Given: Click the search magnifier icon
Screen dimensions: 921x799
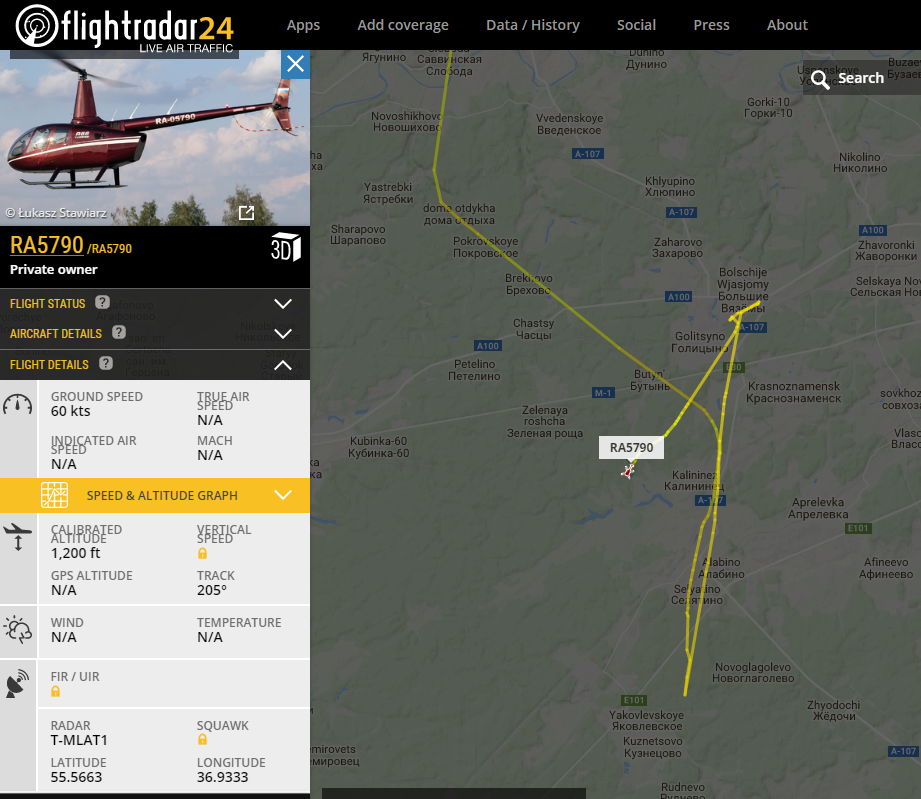Looking at the screenshot, I should 820,79.
